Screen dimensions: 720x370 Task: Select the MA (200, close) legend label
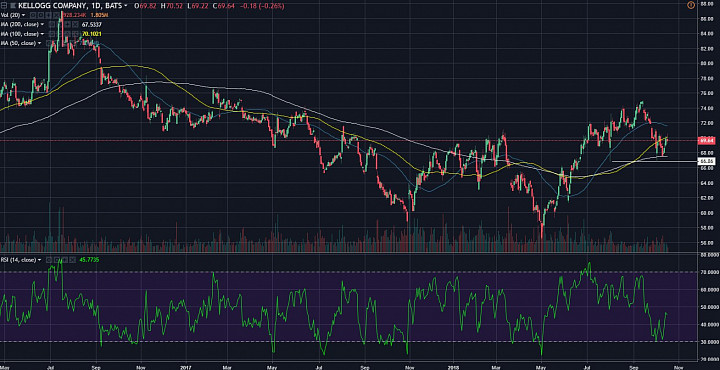20,24
